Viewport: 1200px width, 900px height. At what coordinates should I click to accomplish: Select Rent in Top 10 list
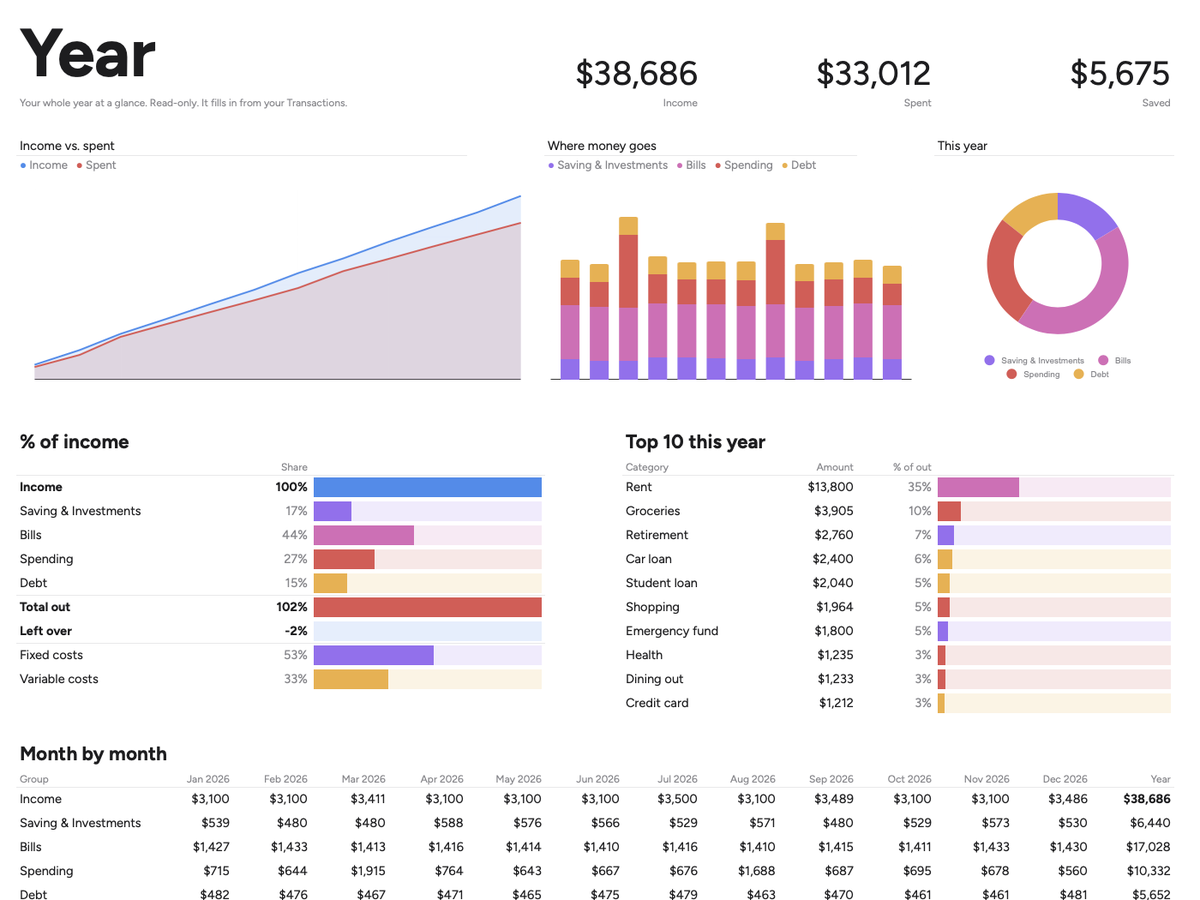click(639, 487)
